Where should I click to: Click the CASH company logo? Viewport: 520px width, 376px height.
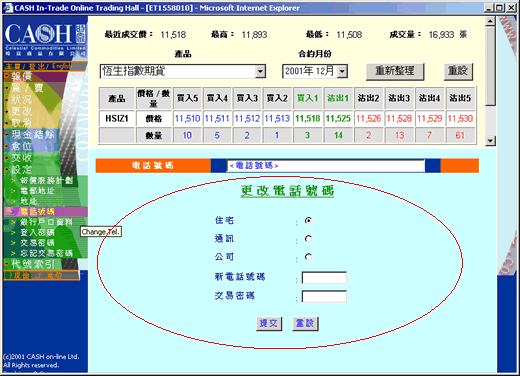45,39
